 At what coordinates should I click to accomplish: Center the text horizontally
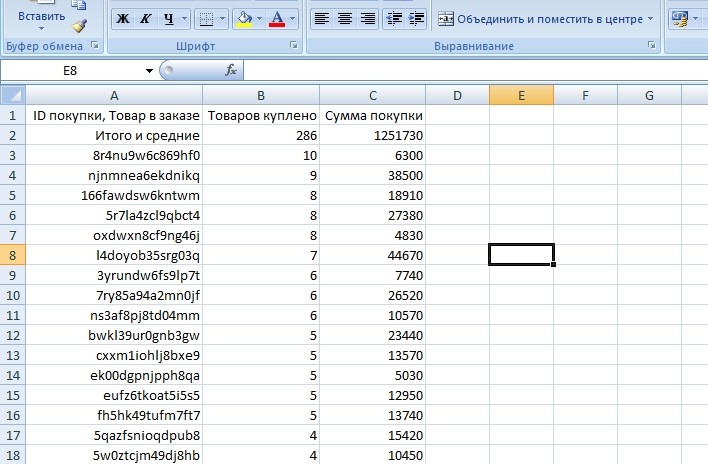click(345, 19)
